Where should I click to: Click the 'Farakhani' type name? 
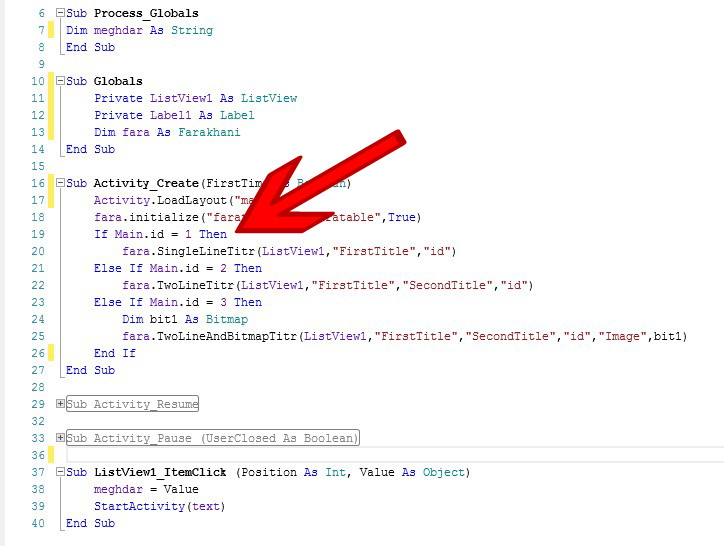209,132
